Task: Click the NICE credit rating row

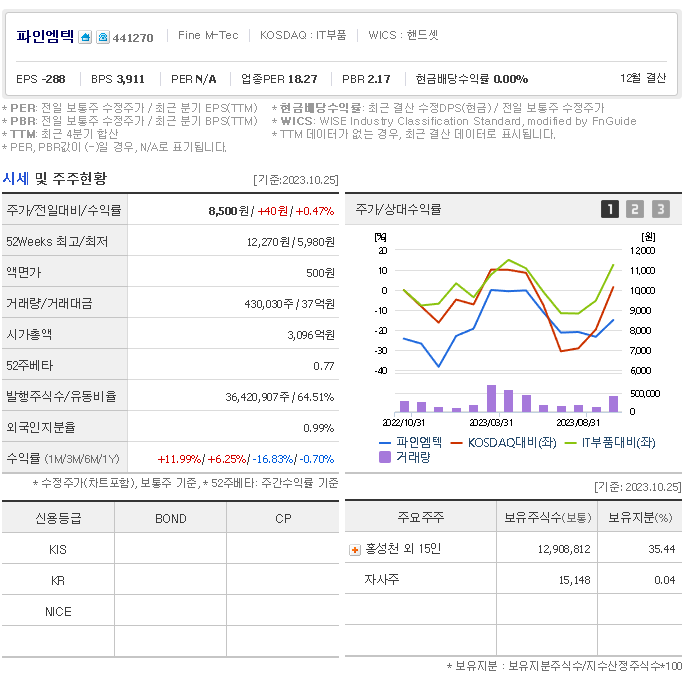Action: pos(170,611)
